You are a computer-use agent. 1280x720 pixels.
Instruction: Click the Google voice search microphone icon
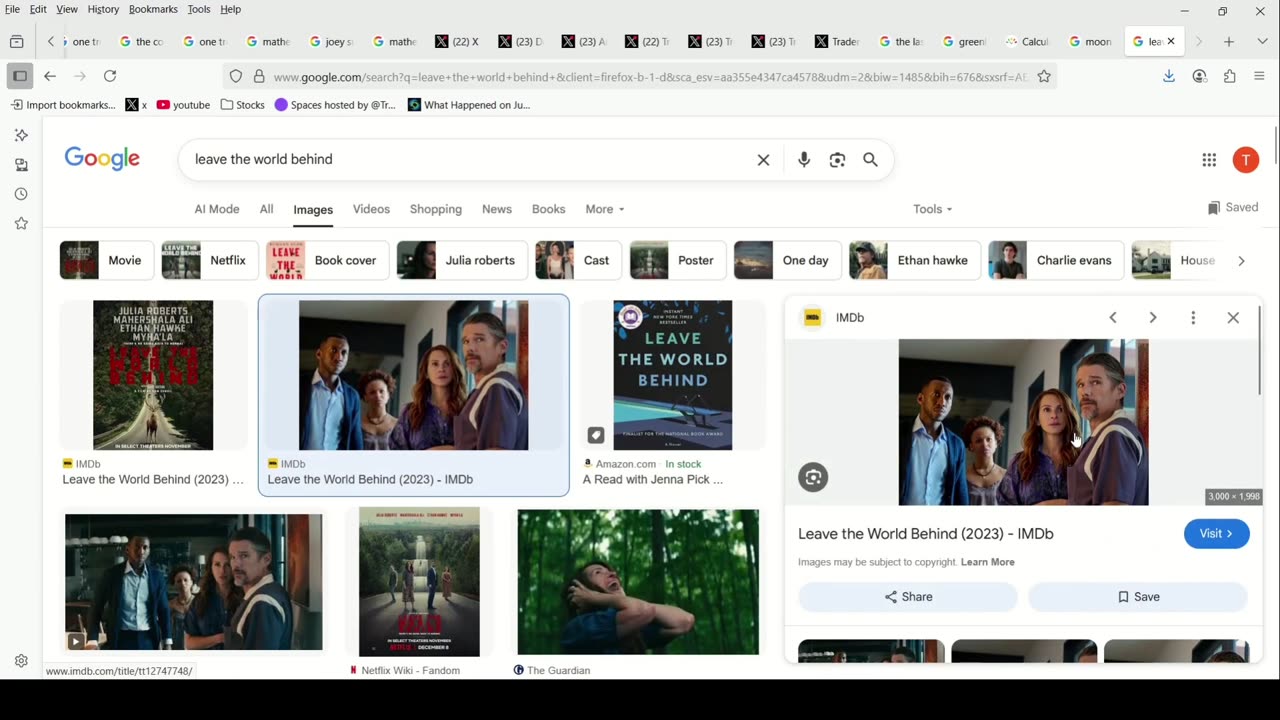[804, 160]
